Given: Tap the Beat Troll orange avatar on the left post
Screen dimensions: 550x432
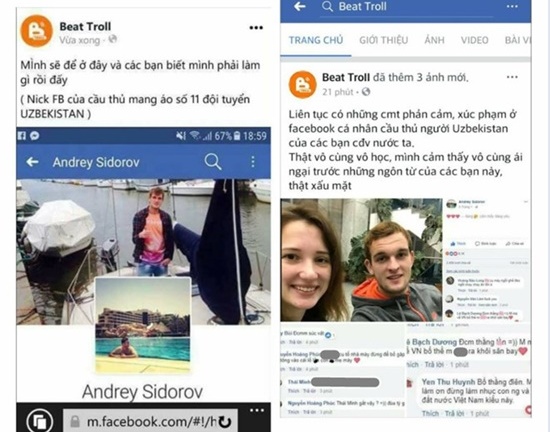Looking at the screenshot, I should coord(37,31).
